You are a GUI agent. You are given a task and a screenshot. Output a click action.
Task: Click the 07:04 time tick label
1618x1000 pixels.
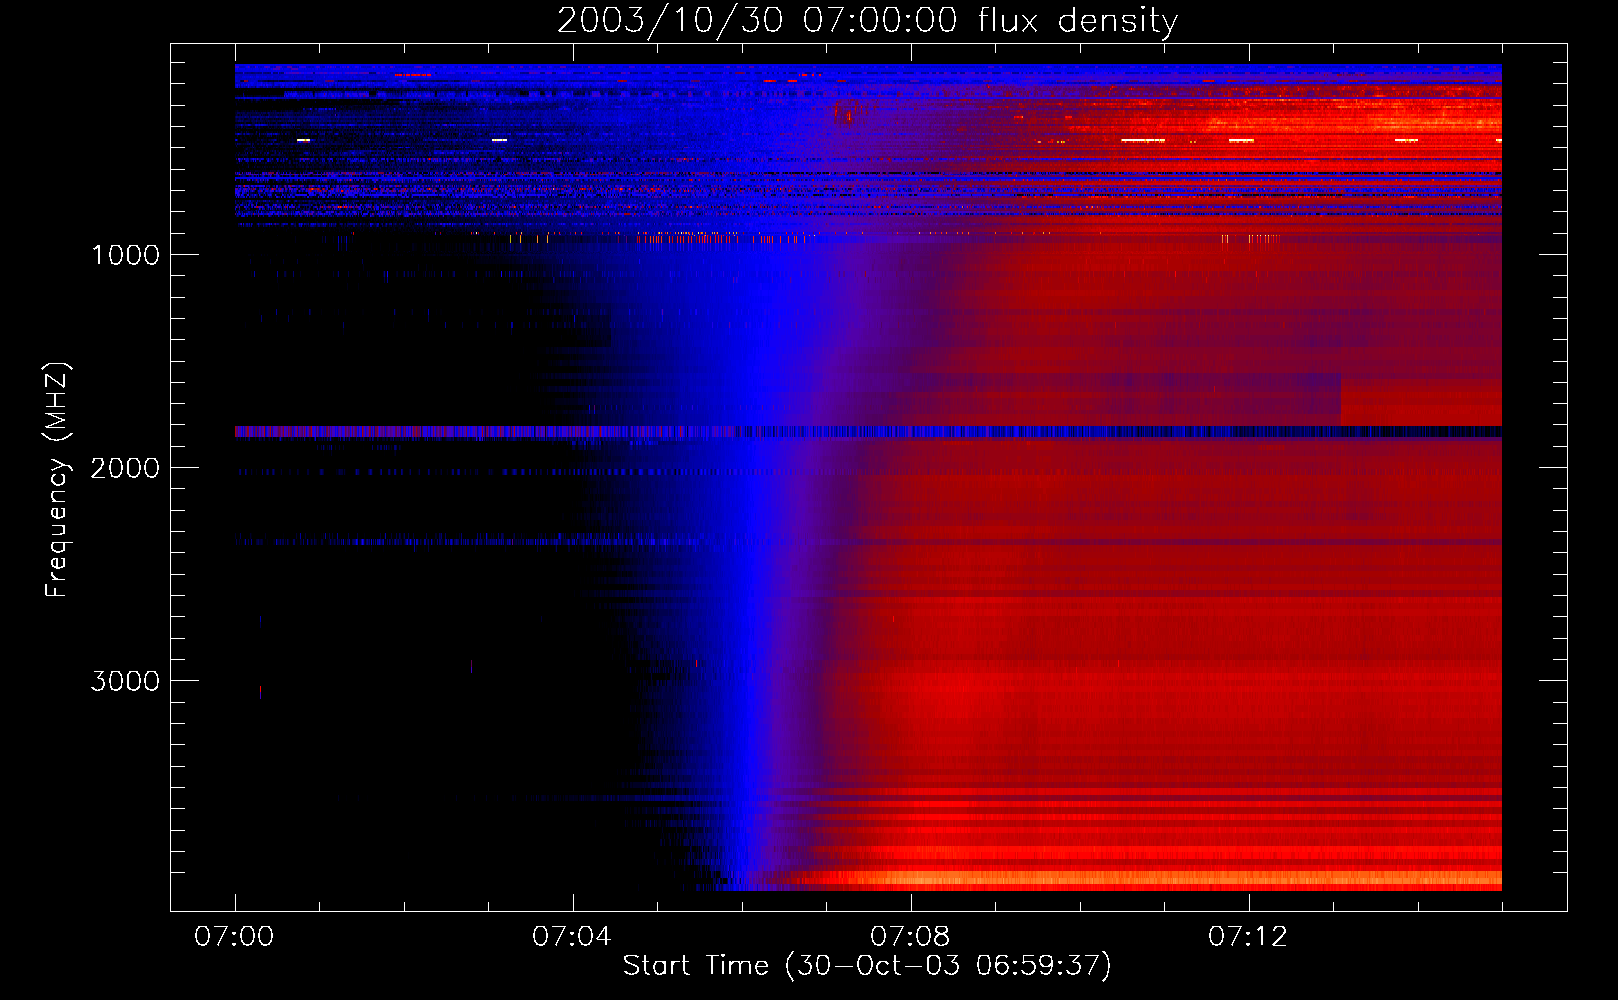pos(572,937)
